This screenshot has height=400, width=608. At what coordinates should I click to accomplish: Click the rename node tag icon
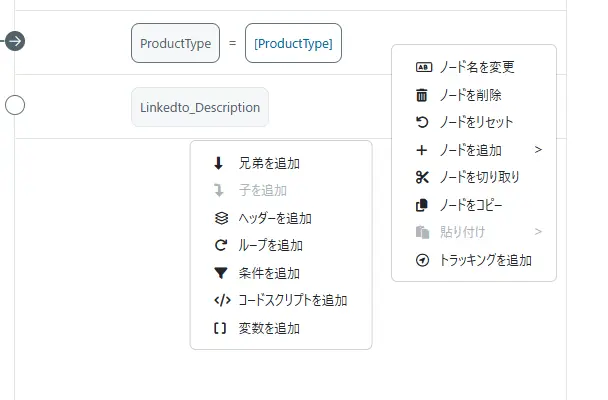point(422,68)
